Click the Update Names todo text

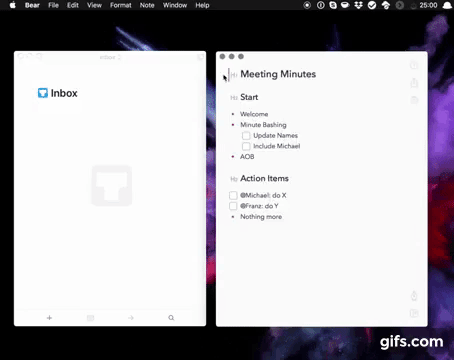point(275,135)
